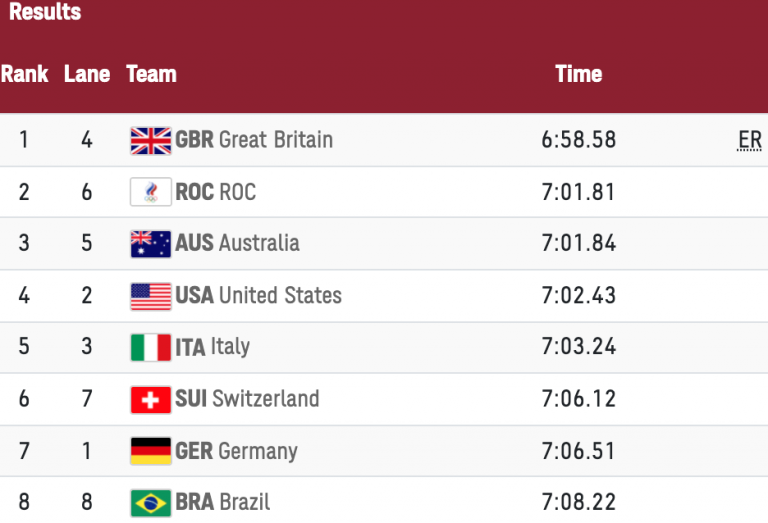The width and height of the screenshot is (768, 523).
Task: Click the Team column header
Action: [x=151, y=74]
